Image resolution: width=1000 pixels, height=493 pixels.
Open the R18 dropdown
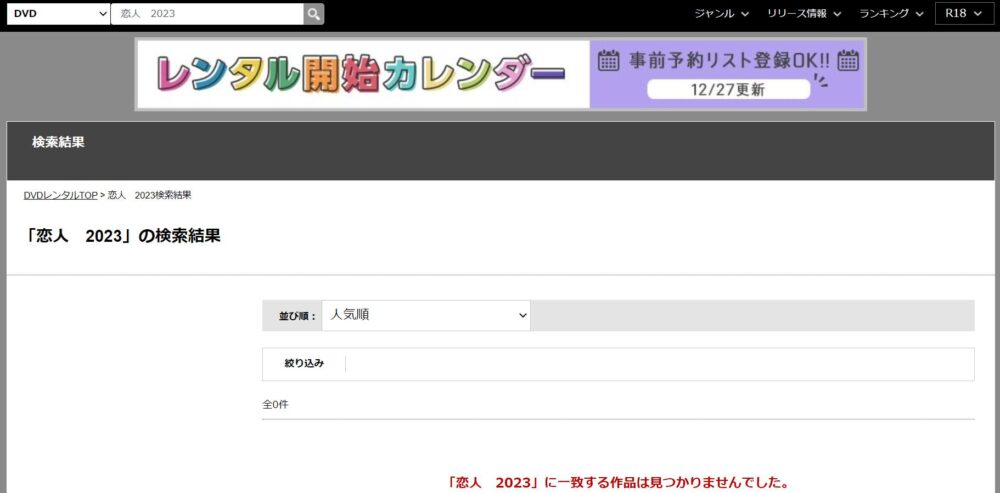(964, 13)
